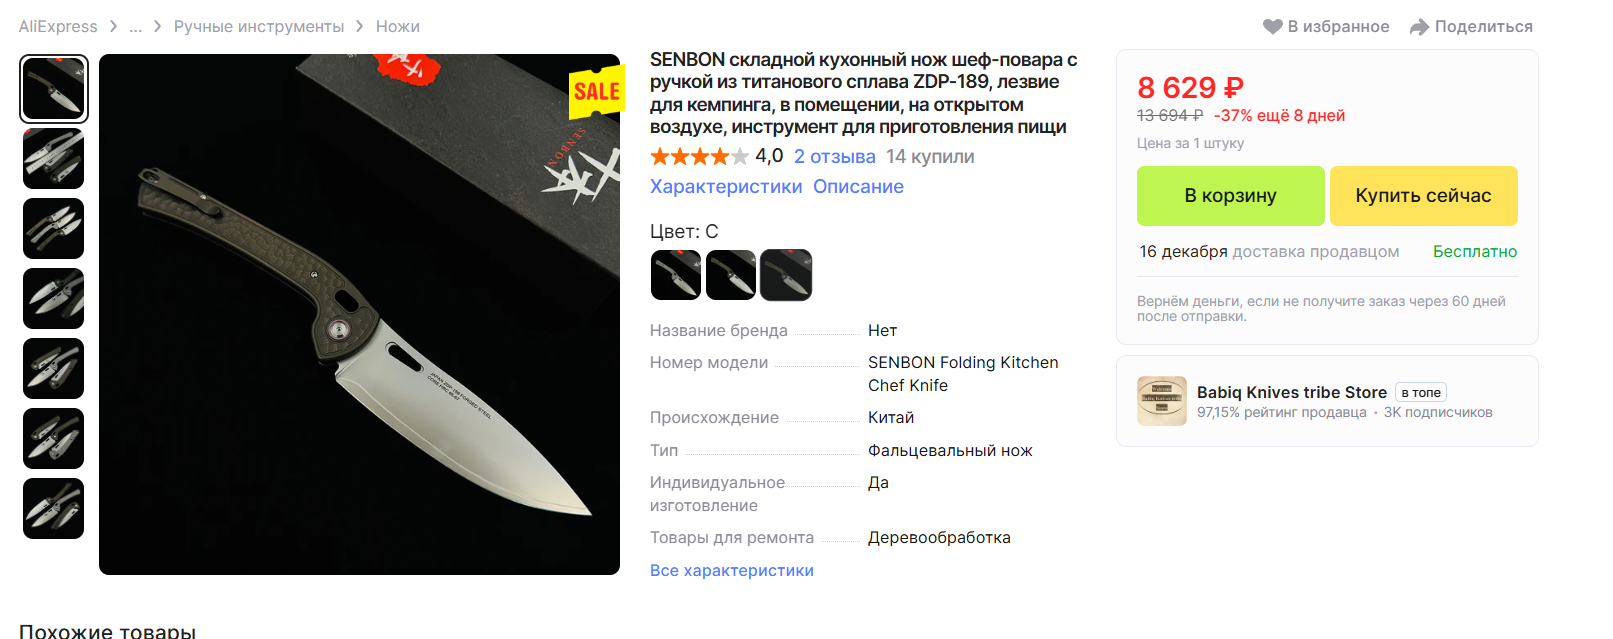Click the star rating icons
This screenshot has width=1613, height=639.
tap(699, 157)
